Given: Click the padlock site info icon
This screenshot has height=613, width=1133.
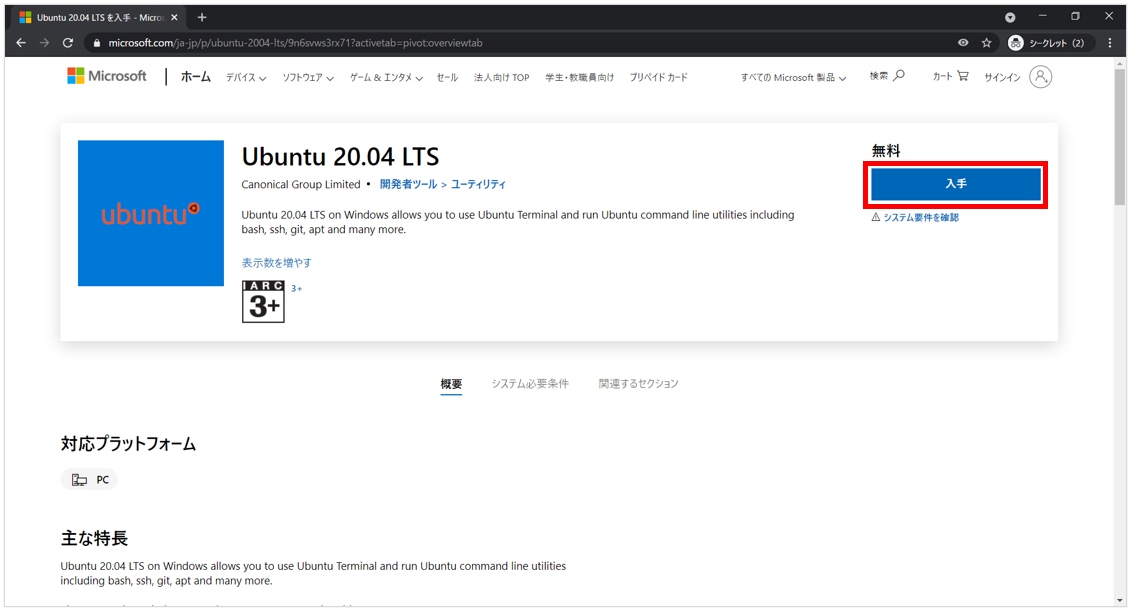Looking at the screenshot, I should [x=97, y=43].
